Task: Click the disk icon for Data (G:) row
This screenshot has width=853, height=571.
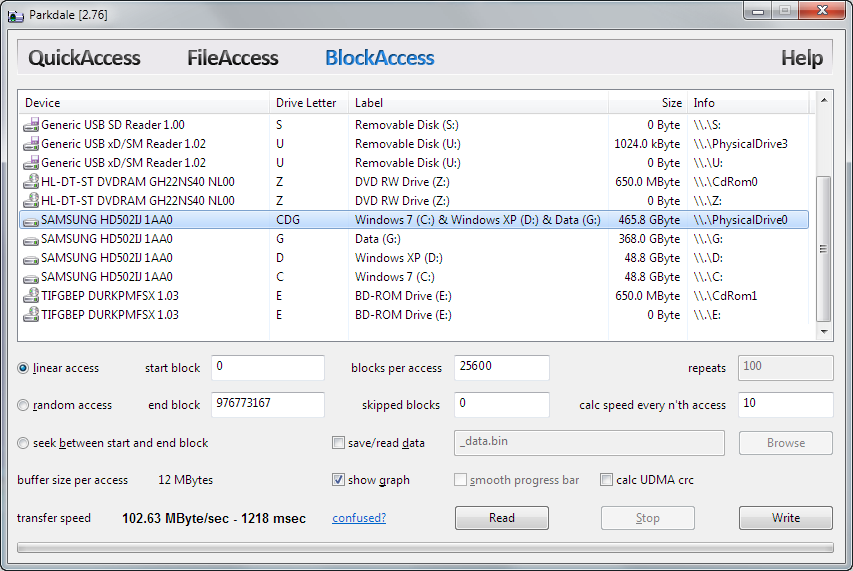Action: (32, 240)
